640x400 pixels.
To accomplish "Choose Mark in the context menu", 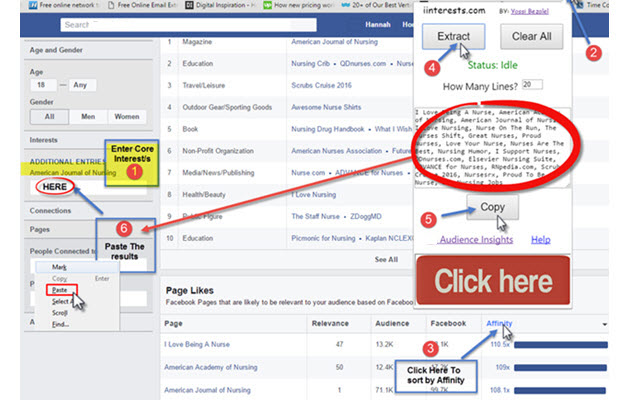I will 59,267.
